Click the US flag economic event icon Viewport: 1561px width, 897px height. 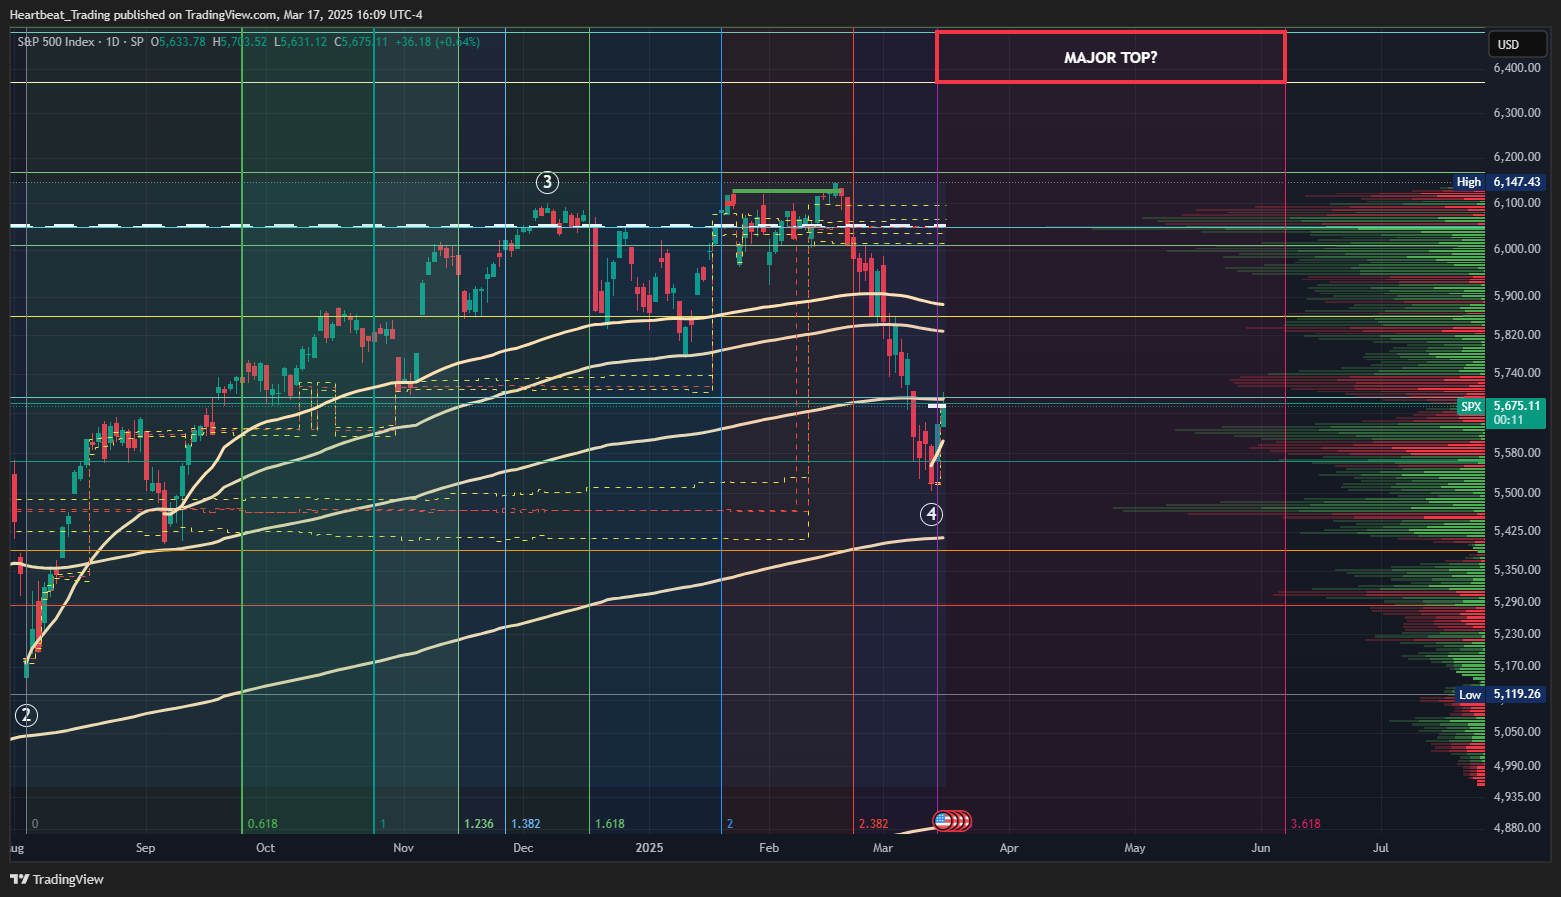tap(942, 821)
